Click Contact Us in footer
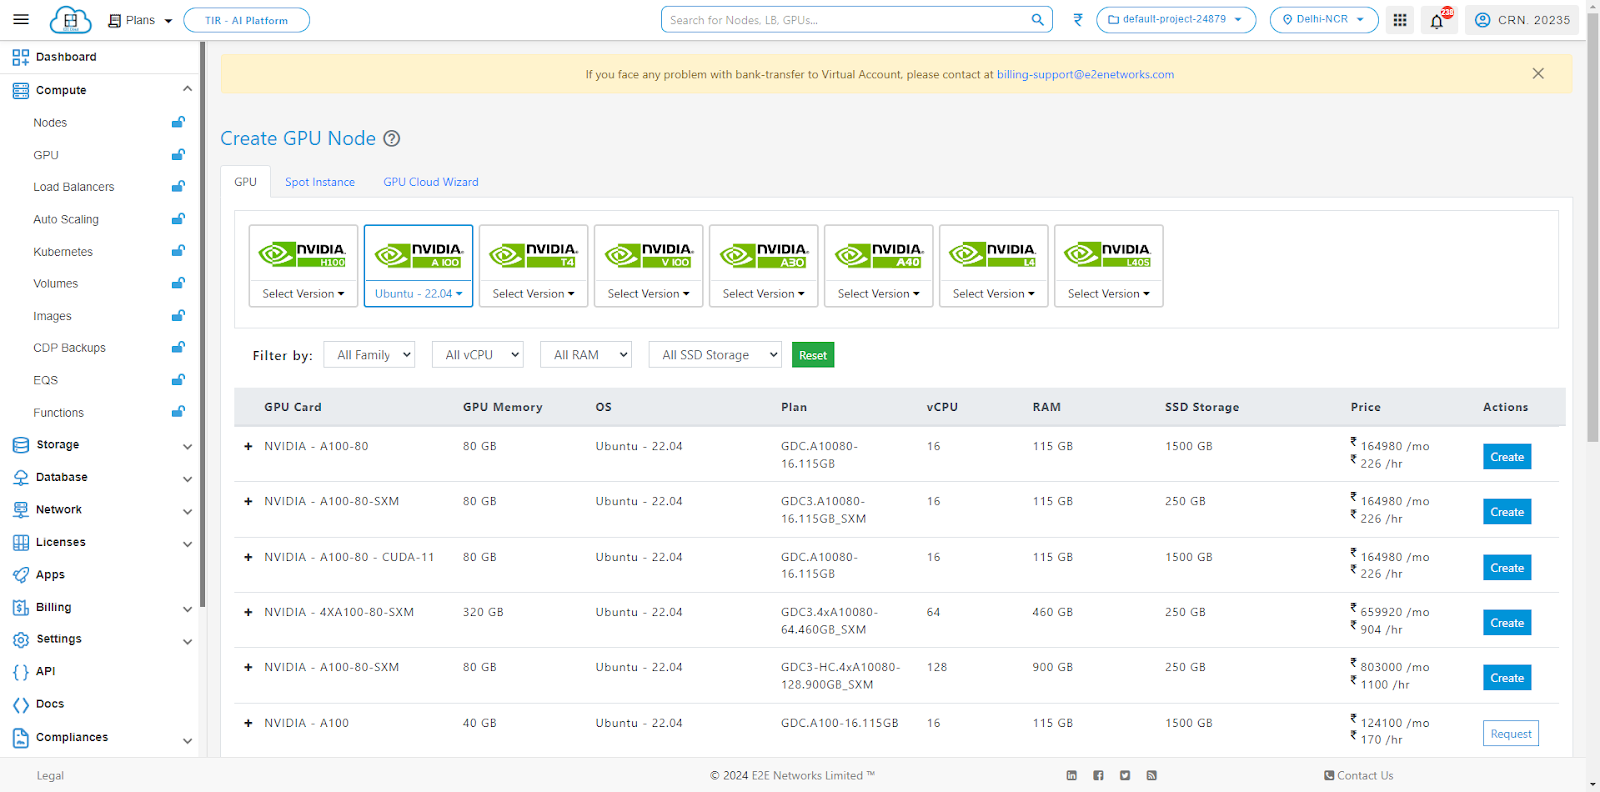1600x792 pixels. coord(1359,775)
